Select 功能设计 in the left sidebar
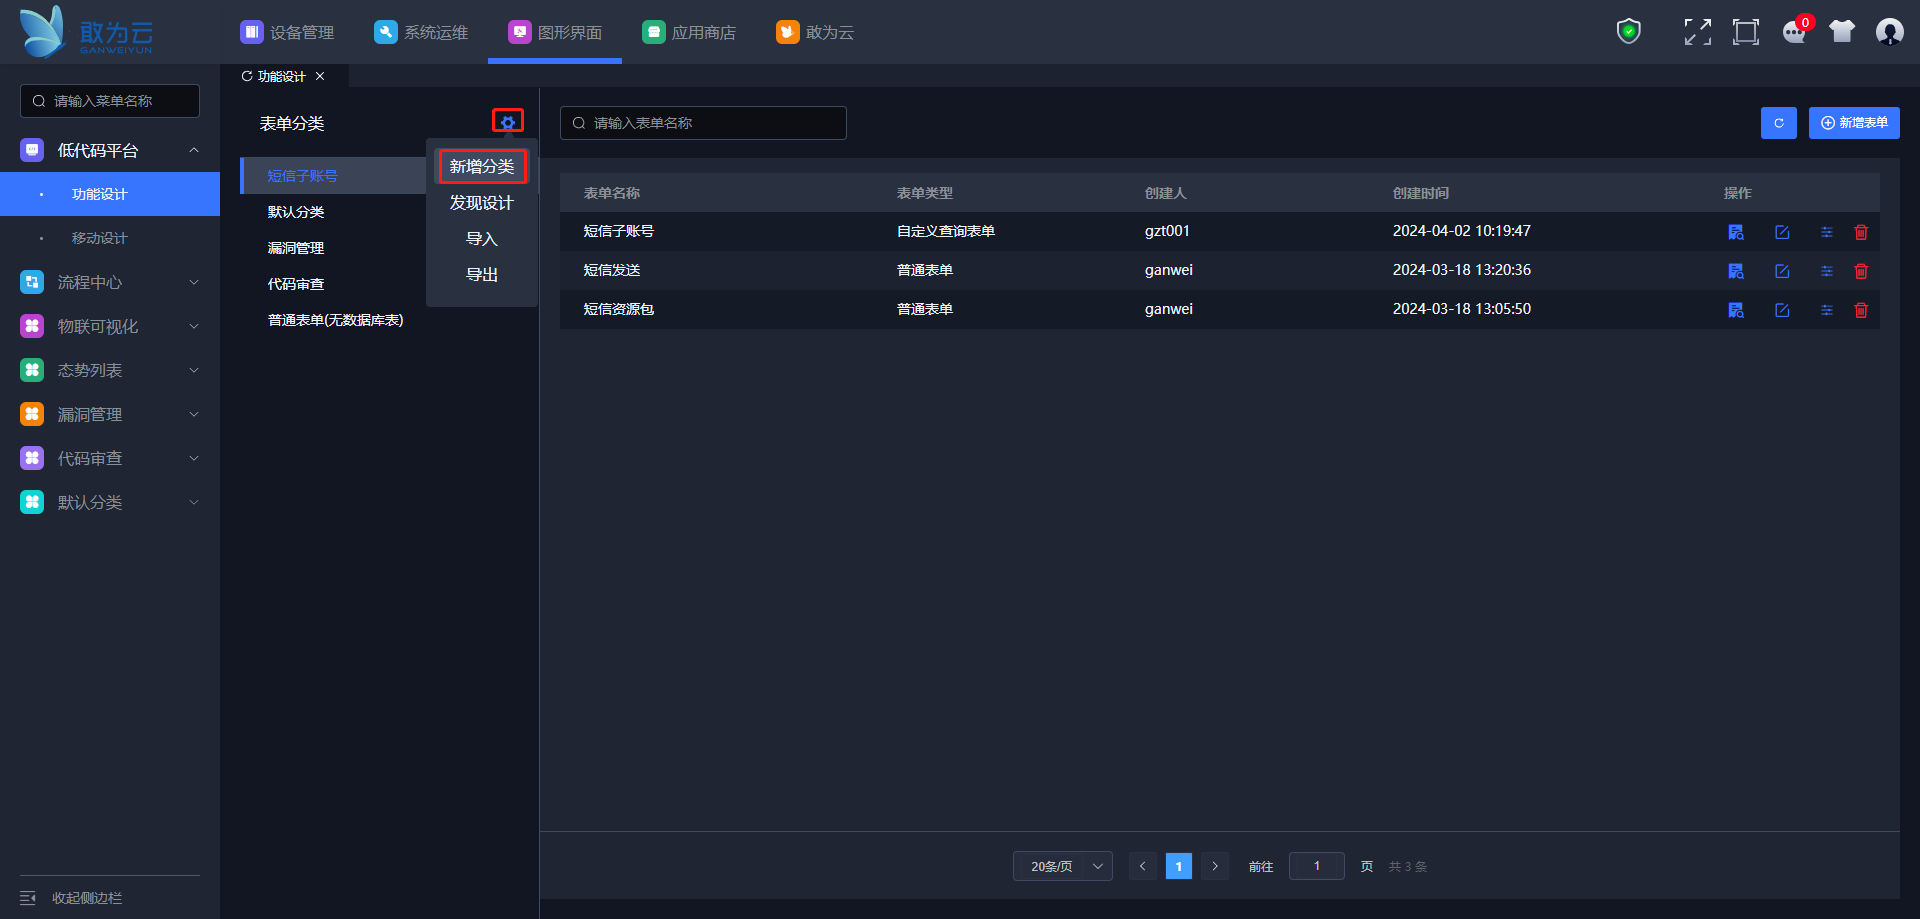1920x919 pixels. [110, 194]
